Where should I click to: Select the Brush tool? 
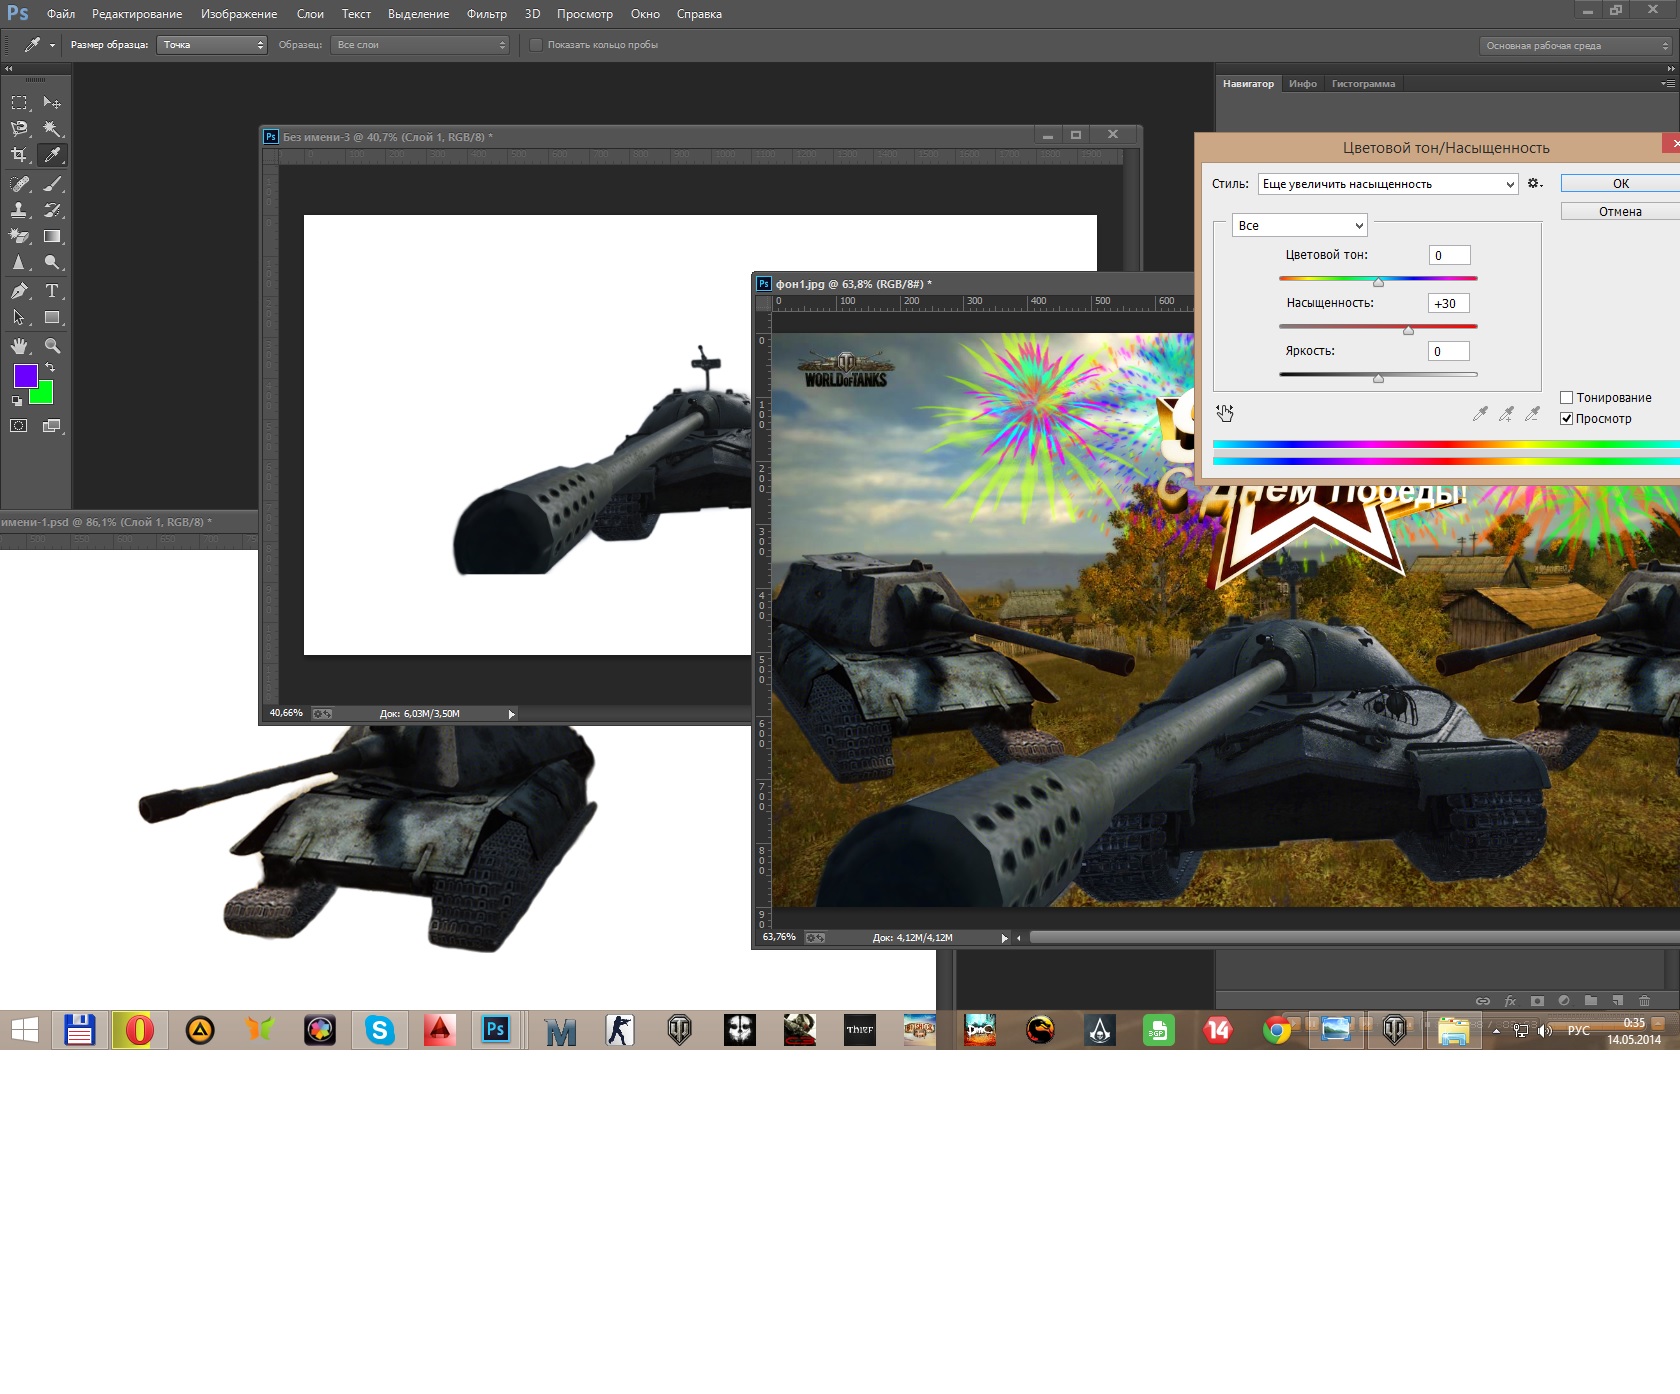coord(52,184)
